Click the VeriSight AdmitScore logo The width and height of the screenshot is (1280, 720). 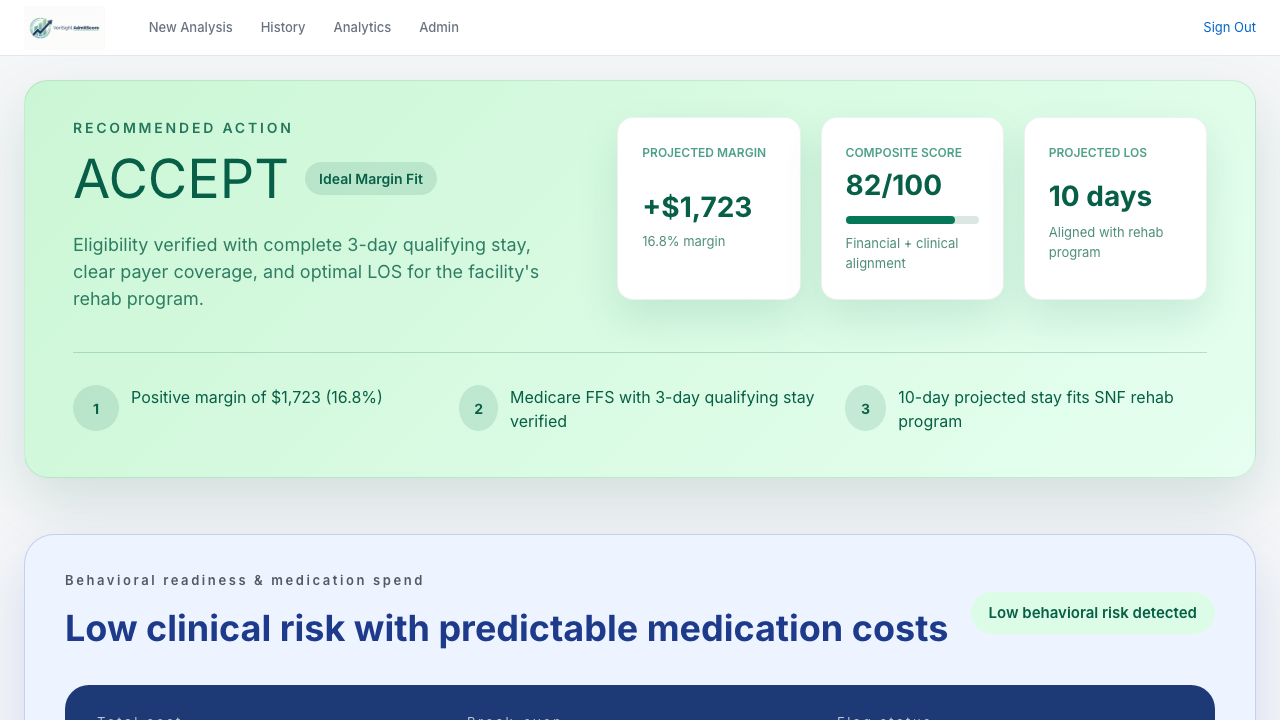pyautogui.click(x=64, y=27)
